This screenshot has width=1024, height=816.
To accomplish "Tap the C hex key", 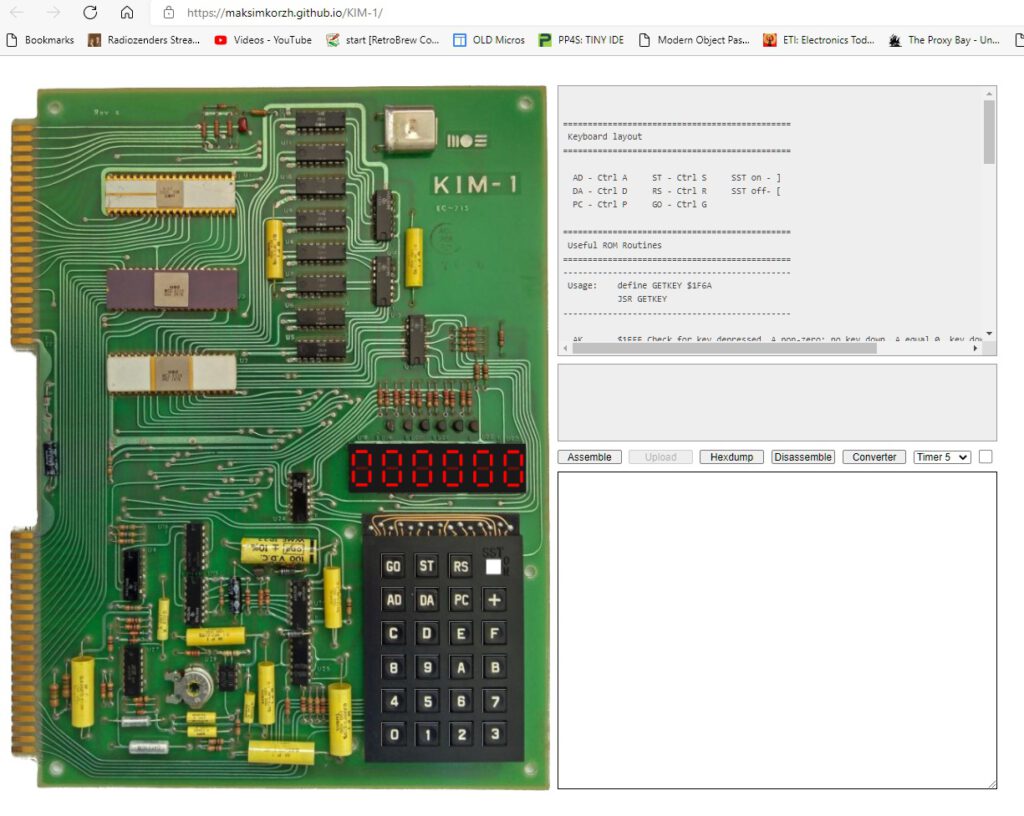I will point(394,633).
